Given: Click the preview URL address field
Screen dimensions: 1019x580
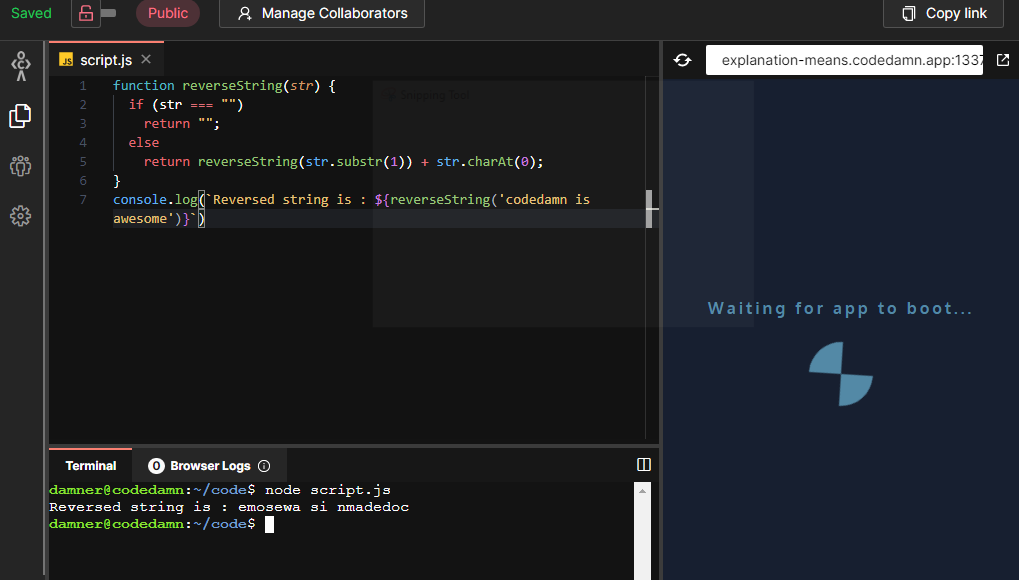Looking at the screenshot, I should coord(844,60).
